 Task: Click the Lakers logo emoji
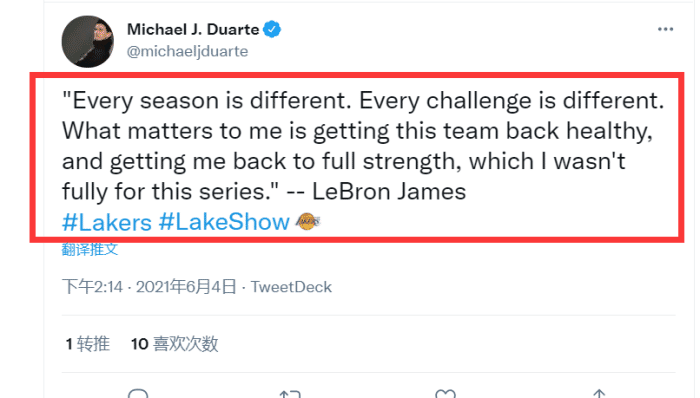click(308, 221)
